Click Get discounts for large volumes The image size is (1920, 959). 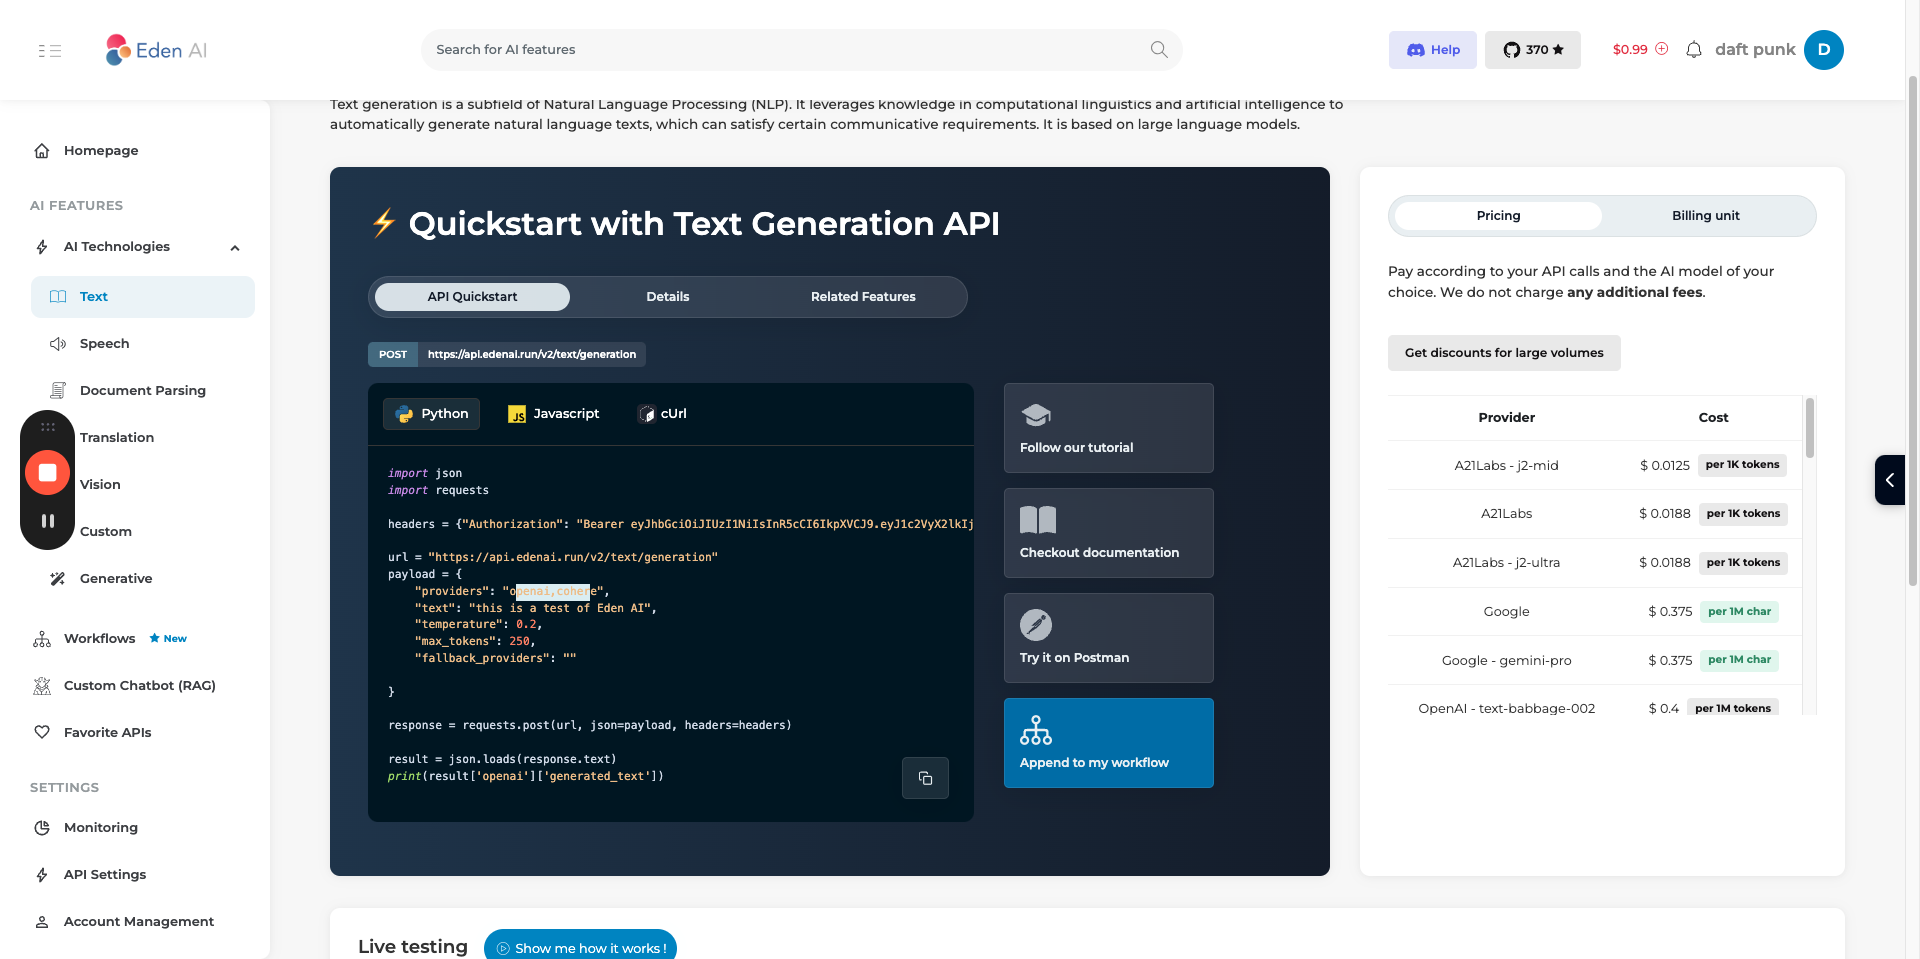tap(1504, 353)
